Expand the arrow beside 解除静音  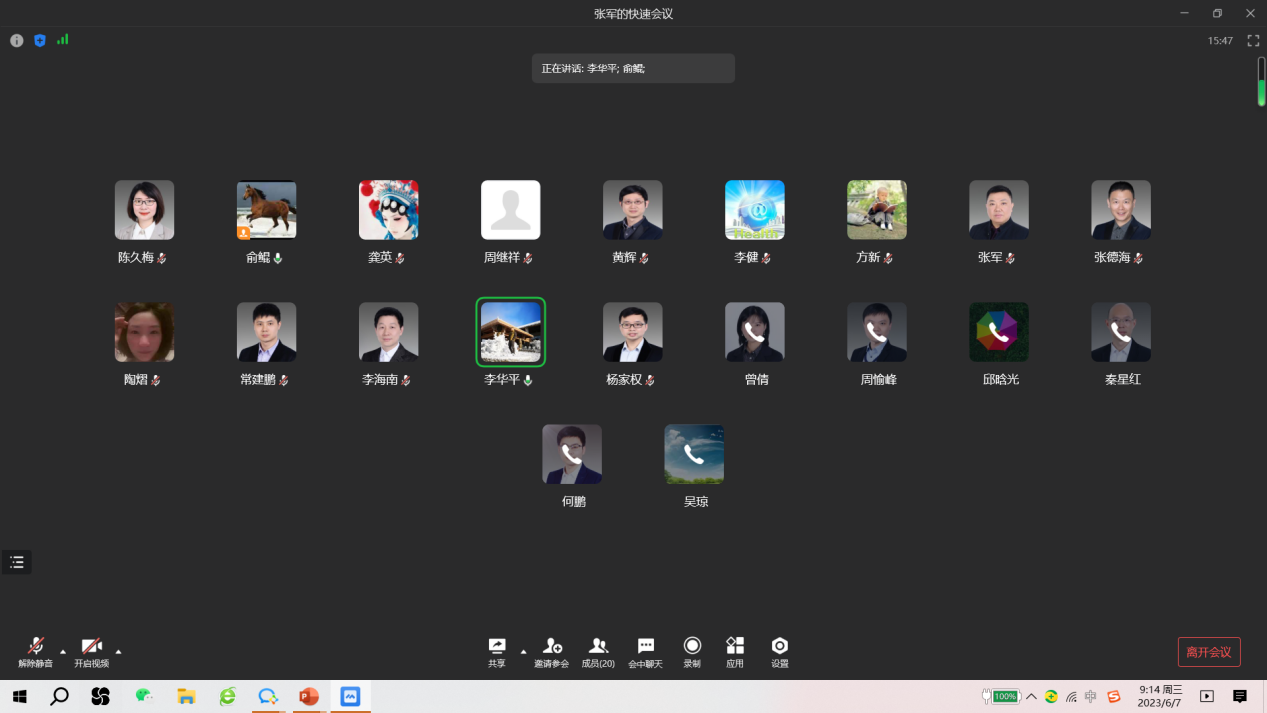(x=63, y=652)
